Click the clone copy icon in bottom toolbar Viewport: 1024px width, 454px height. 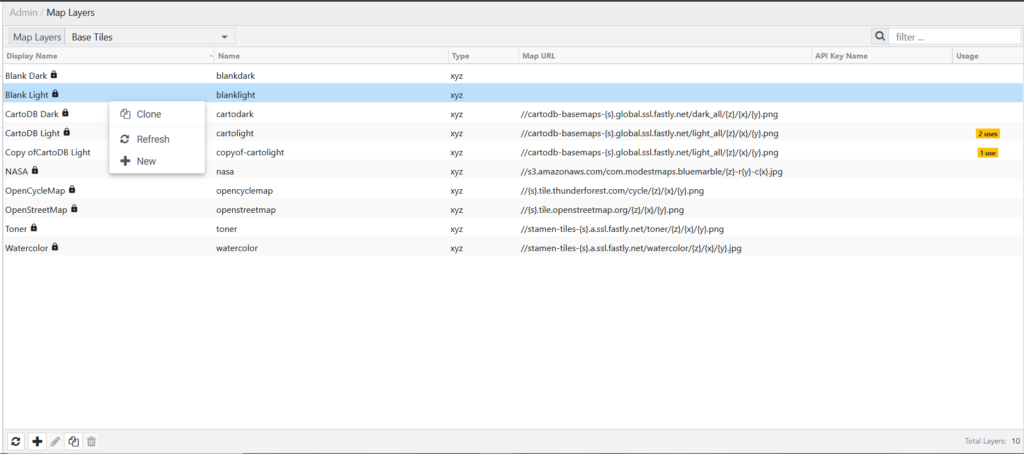74,442
